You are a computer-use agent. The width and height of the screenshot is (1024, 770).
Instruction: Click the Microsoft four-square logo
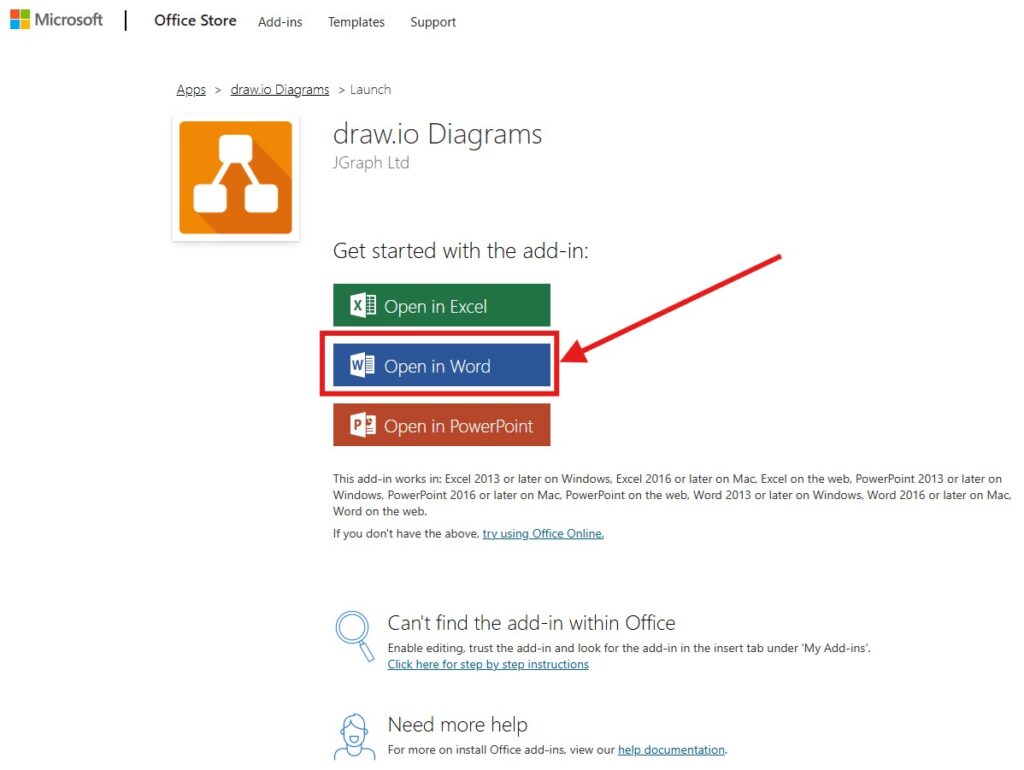(20, 19)
